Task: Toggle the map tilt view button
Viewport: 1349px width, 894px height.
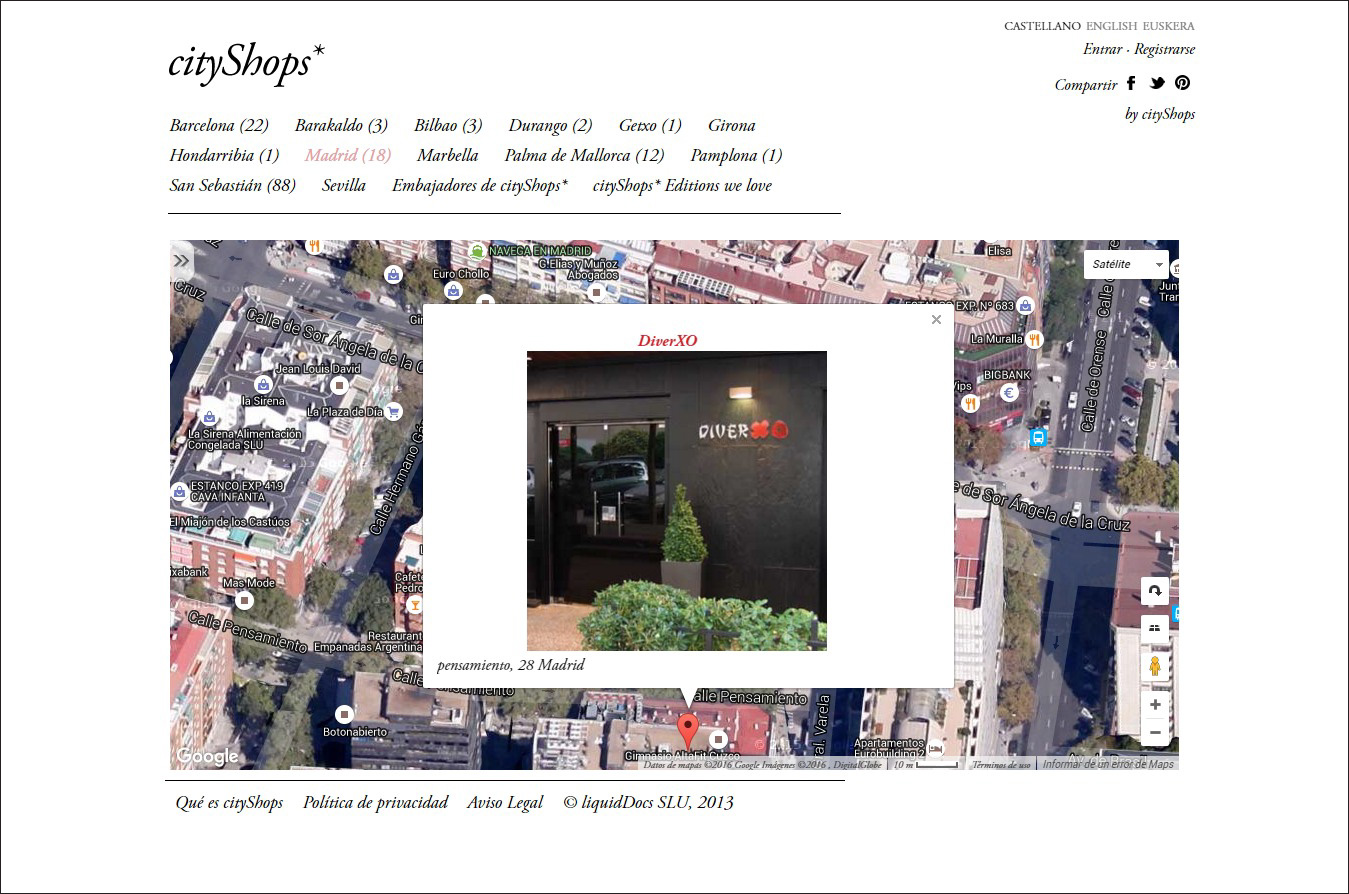Action: click(1155, 629)
